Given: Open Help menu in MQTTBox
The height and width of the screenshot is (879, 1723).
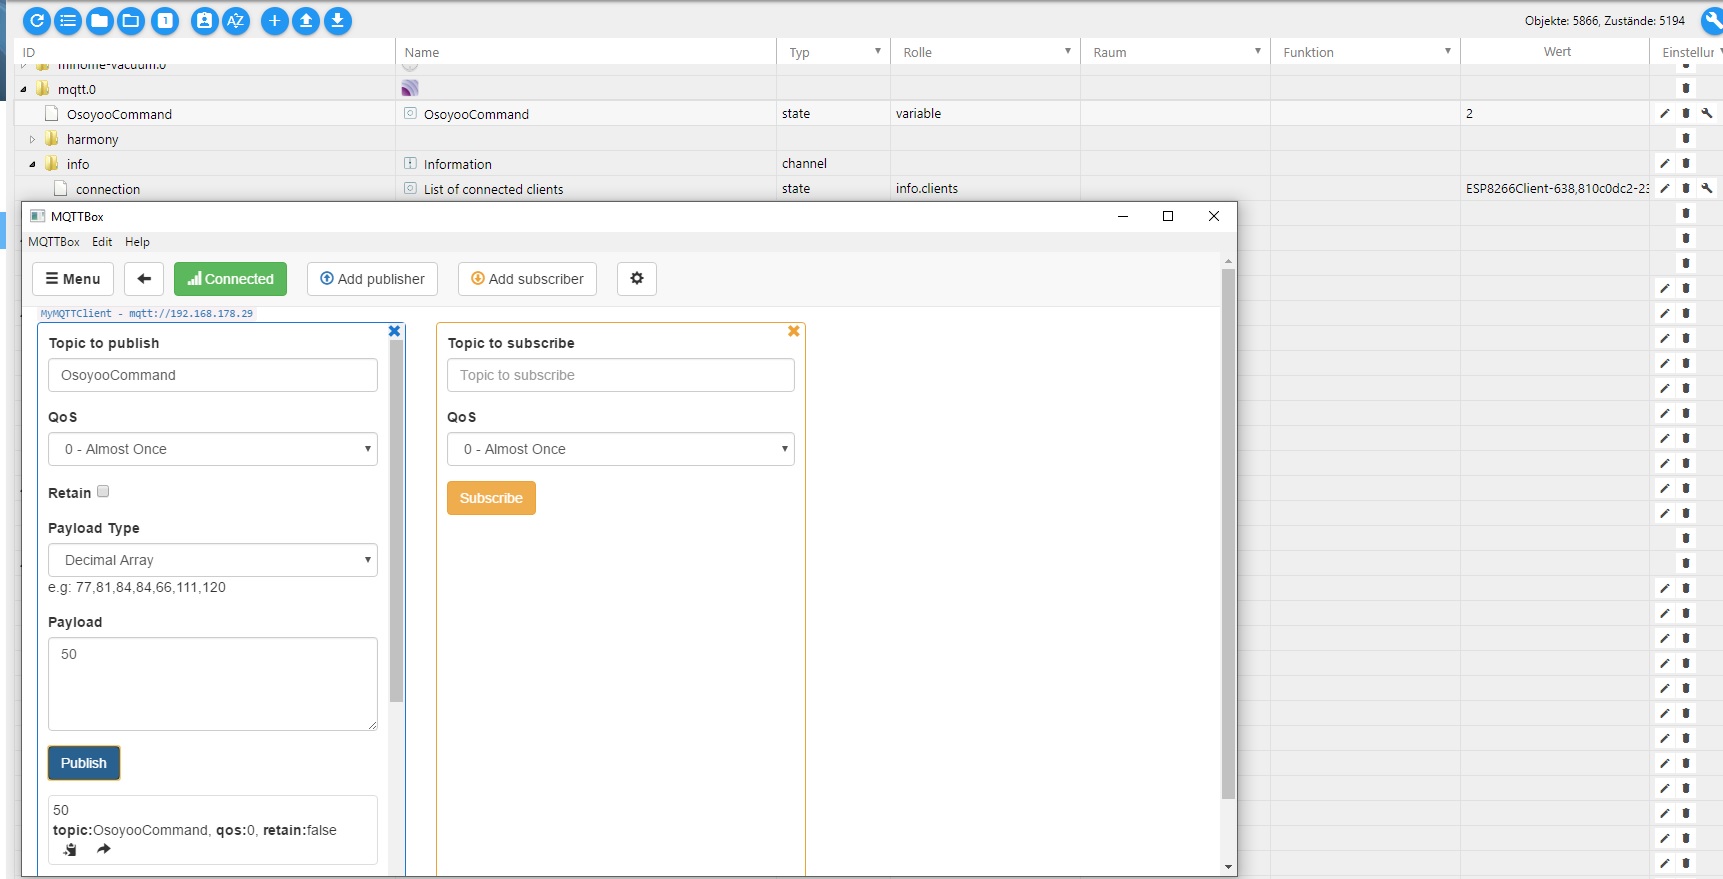Looking at the screenshot, I should tap(137, 242).
